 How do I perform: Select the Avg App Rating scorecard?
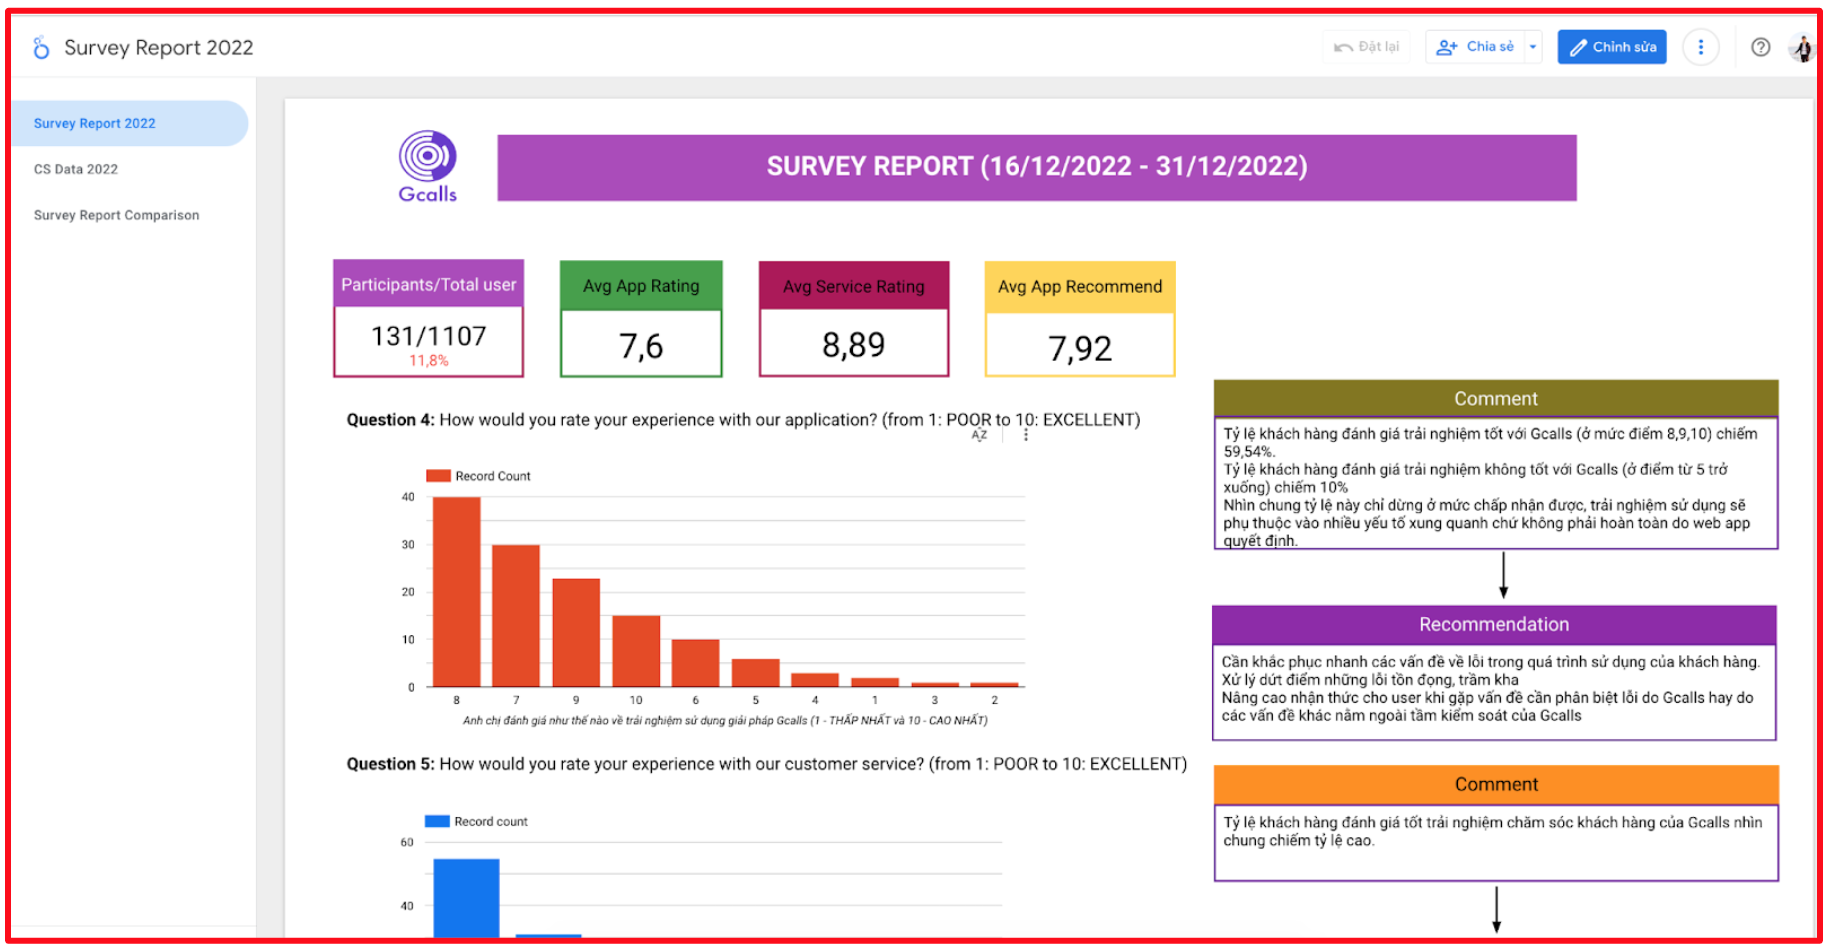coord(641,320)
